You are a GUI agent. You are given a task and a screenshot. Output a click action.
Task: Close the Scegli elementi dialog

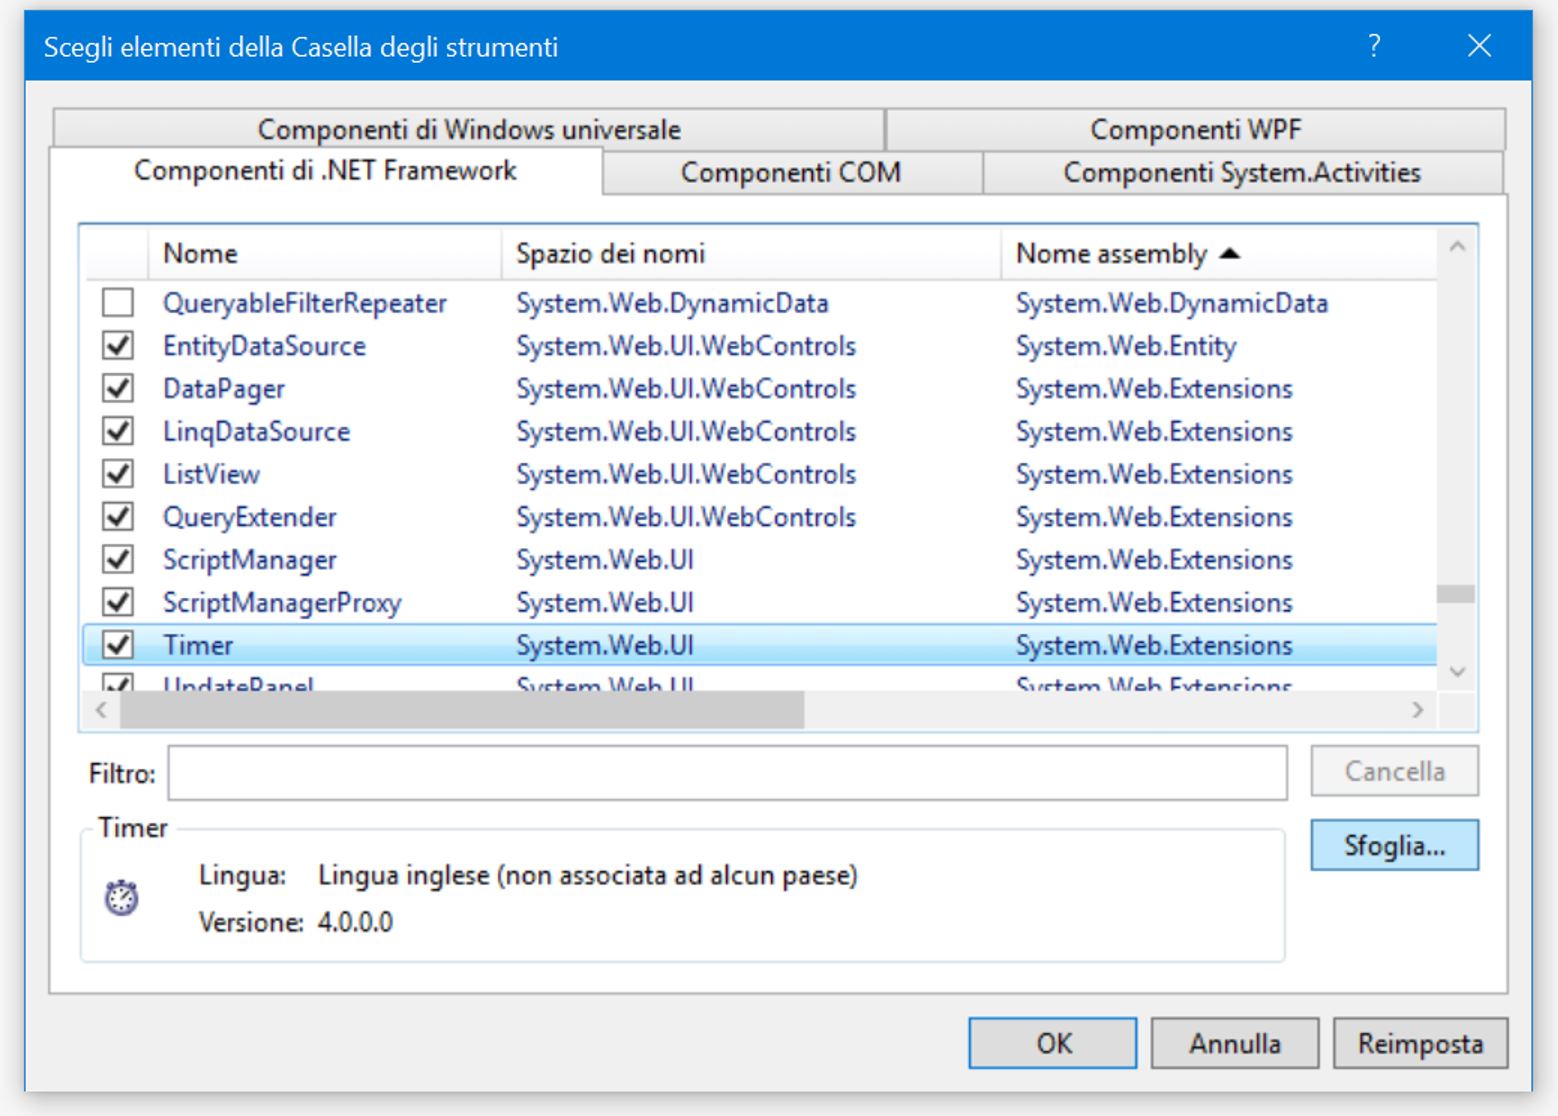pos(1479,45)
